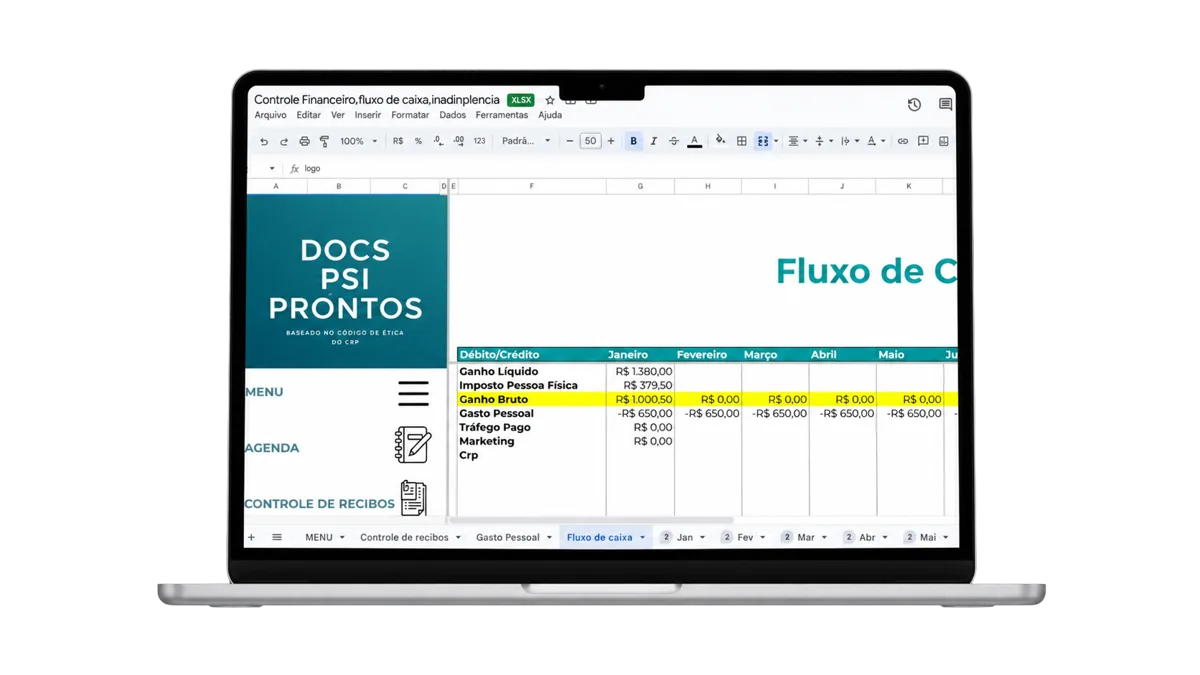
Task: Switch to Controle de recibos sheet tab
Action: point(404,538)
